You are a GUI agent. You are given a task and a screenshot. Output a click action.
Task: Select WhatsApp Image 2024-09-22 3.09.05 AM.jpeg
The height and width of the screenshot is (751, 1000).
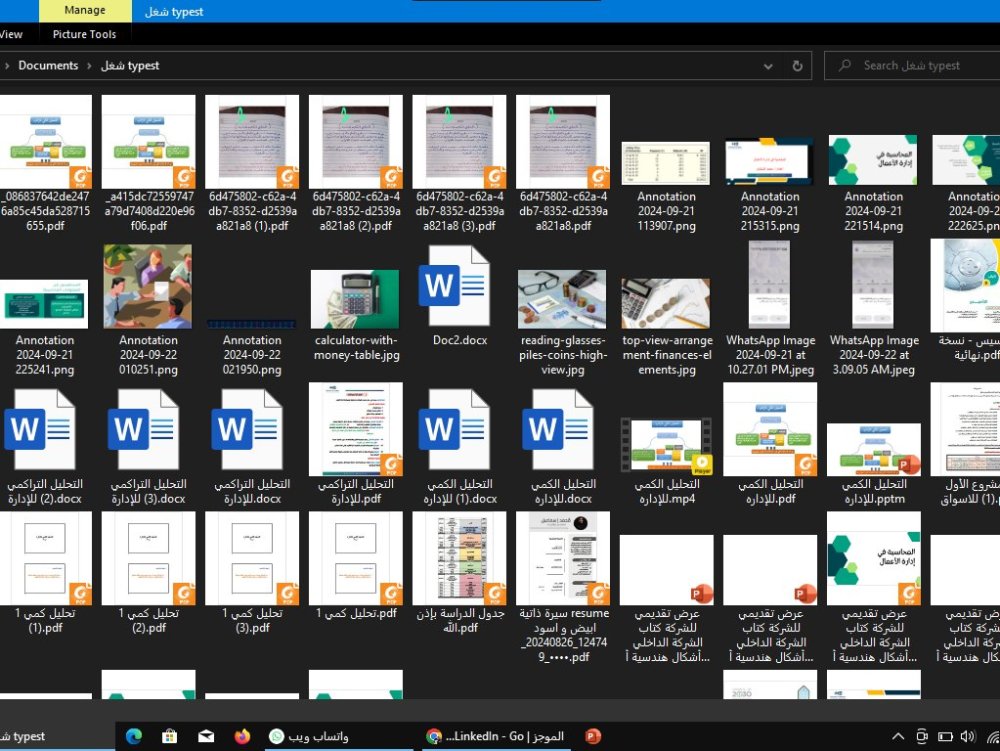point(874,309)
